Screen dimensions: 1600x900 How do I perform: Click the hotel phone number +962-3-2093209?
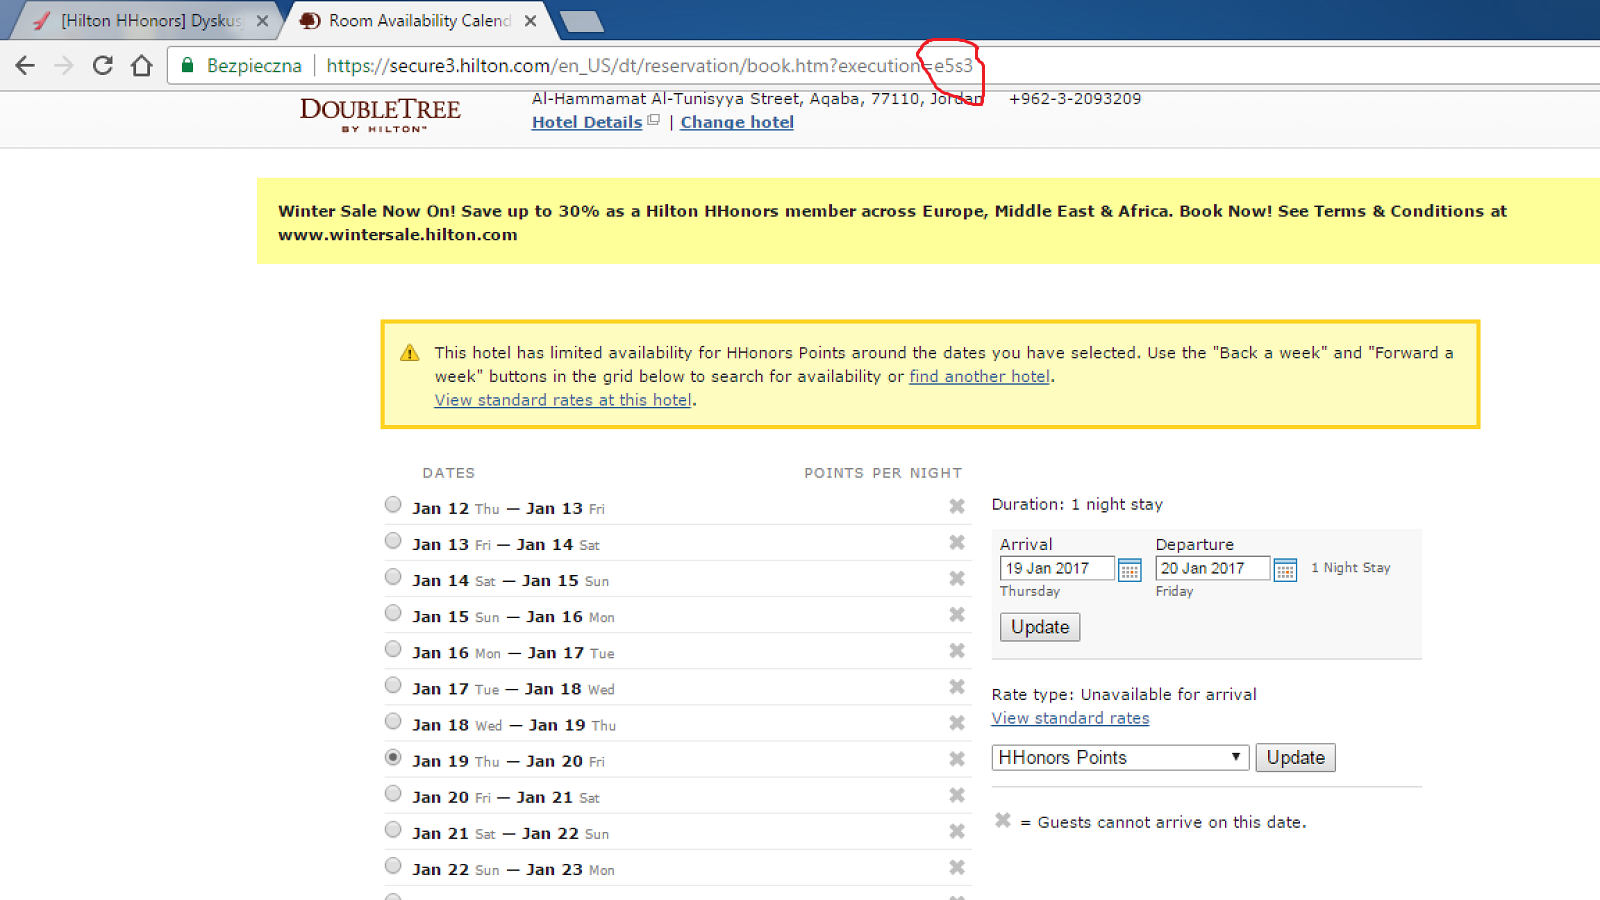click(1075, 99)
